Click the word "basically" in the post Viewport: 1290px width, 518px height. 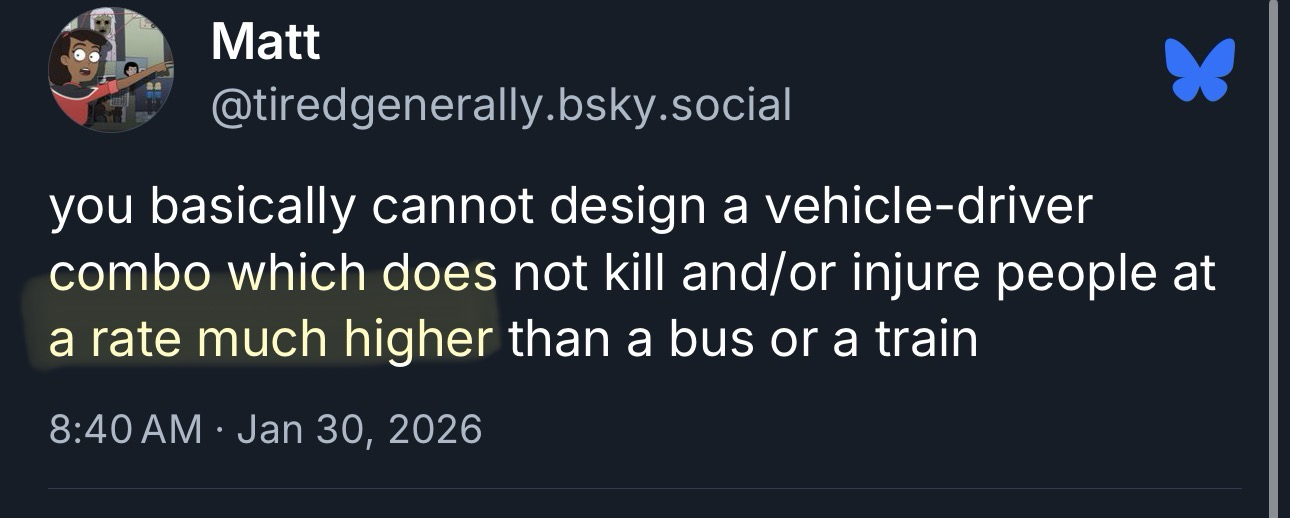pyautogui.click(x=251, y=208)
